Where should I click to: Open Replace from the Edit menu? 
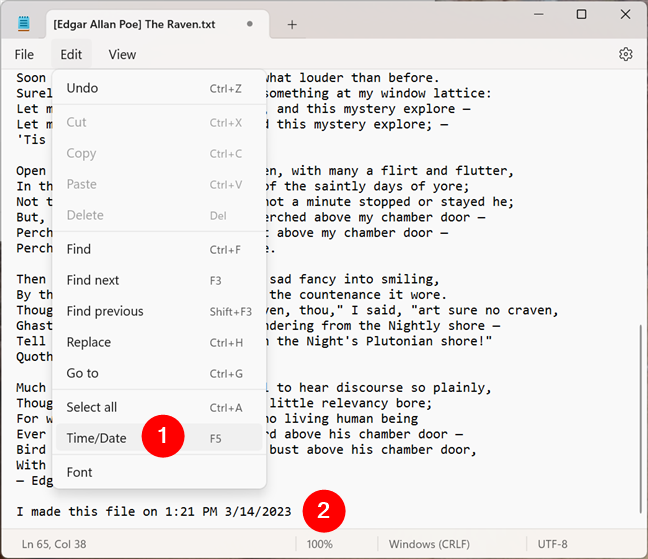coord(159,342)
